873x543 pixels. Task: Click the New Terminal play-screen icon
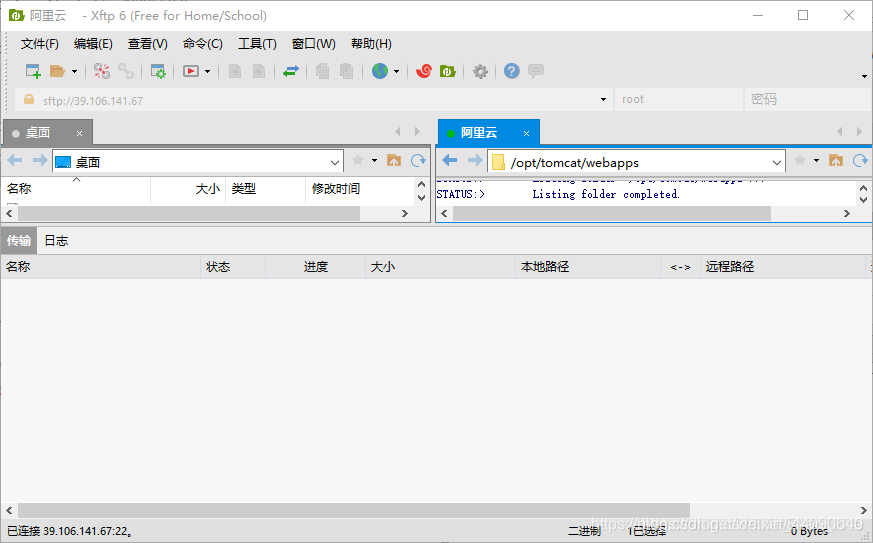191,71
